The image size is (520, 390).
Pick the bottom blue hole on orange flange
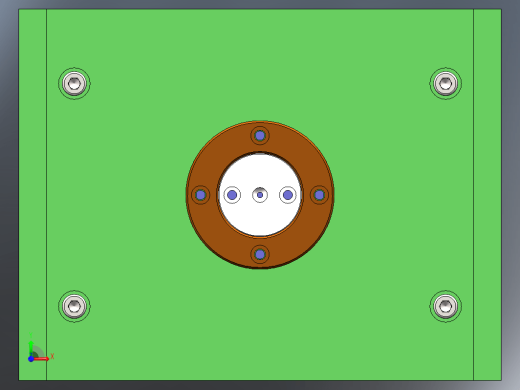(x=260, y=255)
